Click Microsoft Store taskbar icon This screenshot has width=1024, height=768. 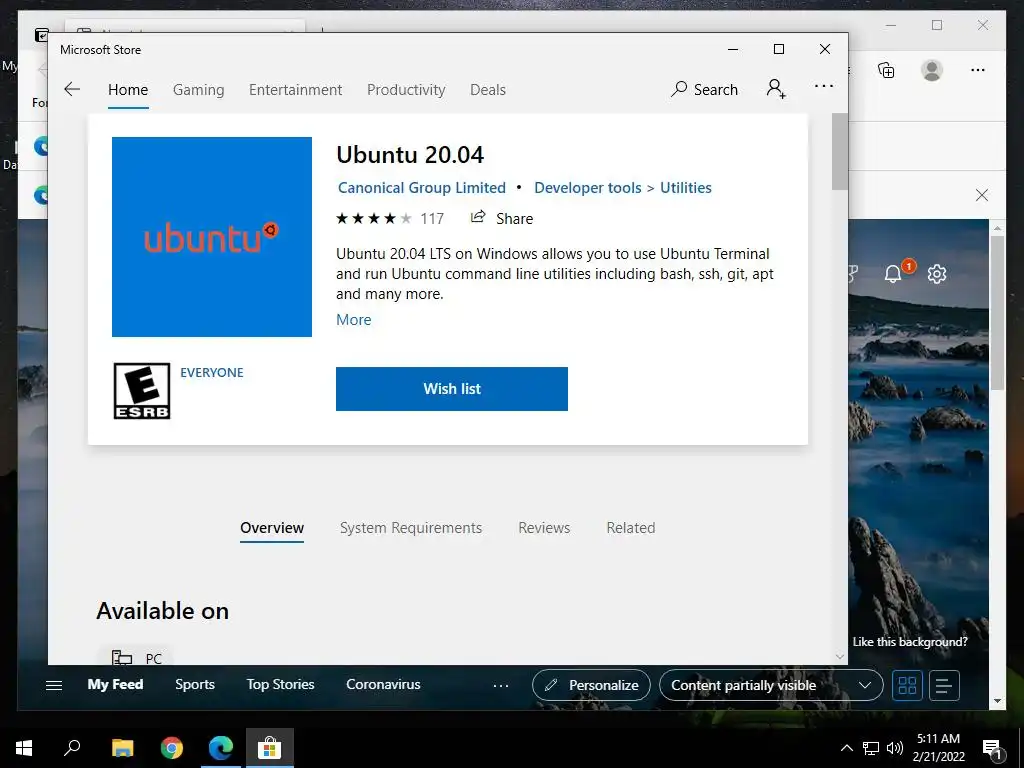point(270,748)
